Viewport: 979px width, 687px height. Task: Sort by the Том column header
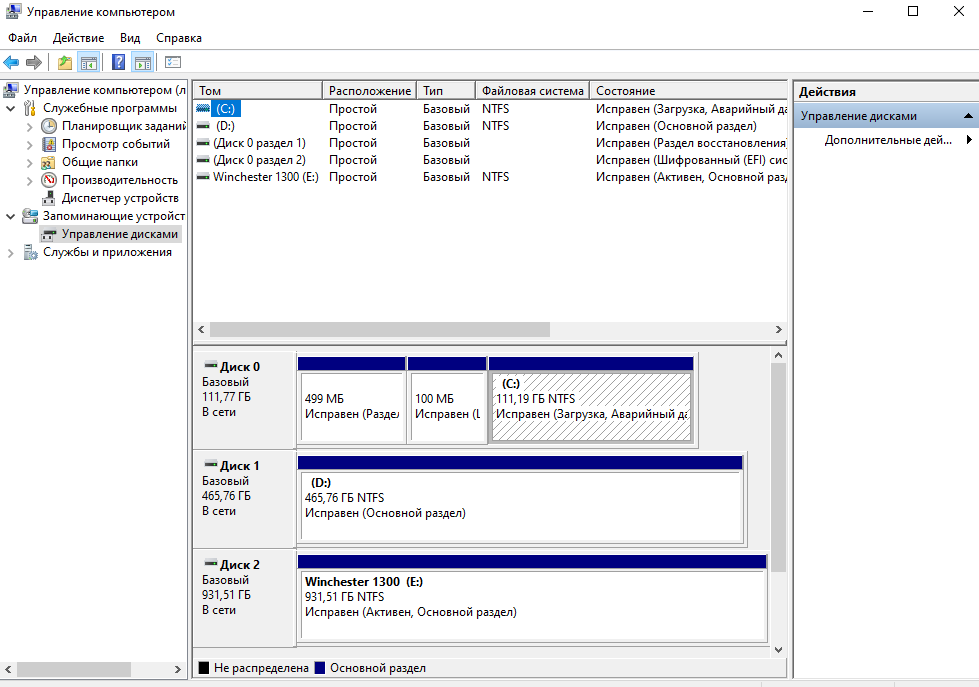pyautogui.click(x=258, y=91)
